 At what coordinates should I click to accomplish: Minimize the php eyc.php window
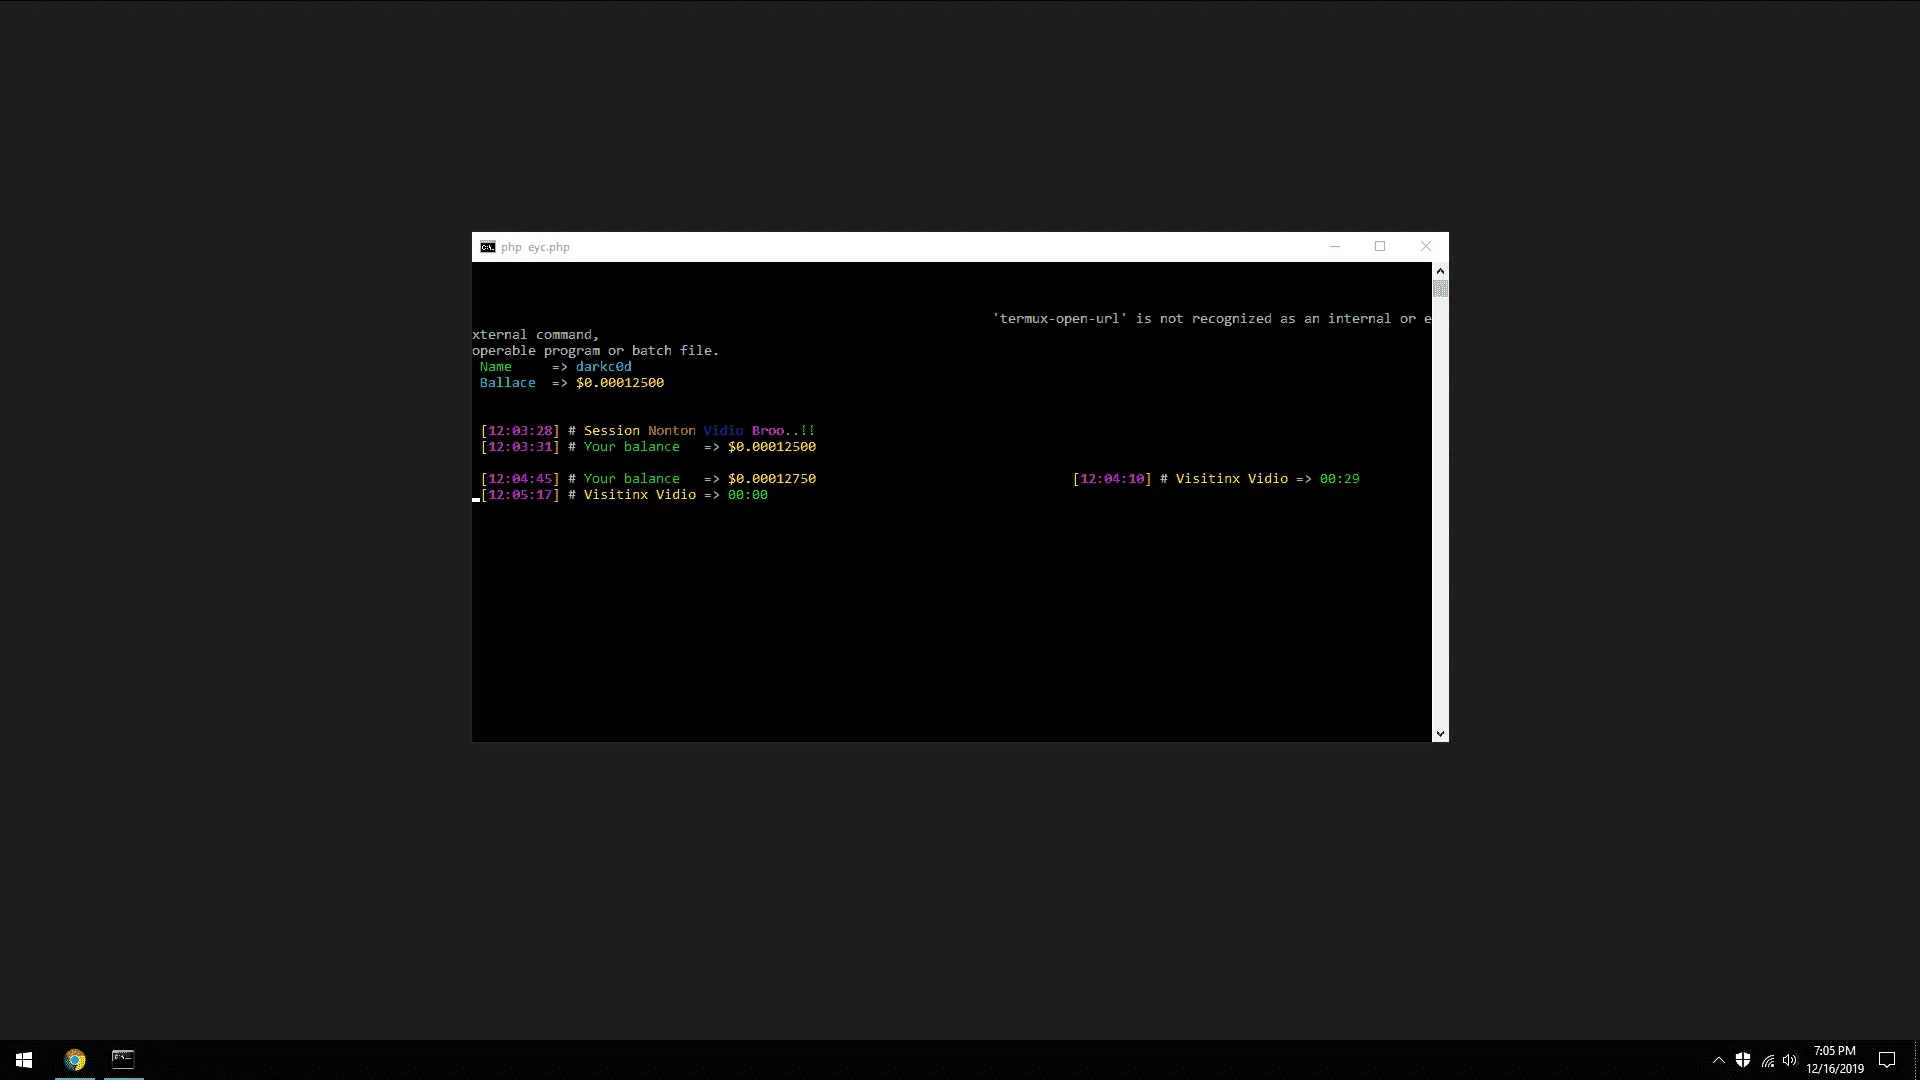[x=1334, y=247]
